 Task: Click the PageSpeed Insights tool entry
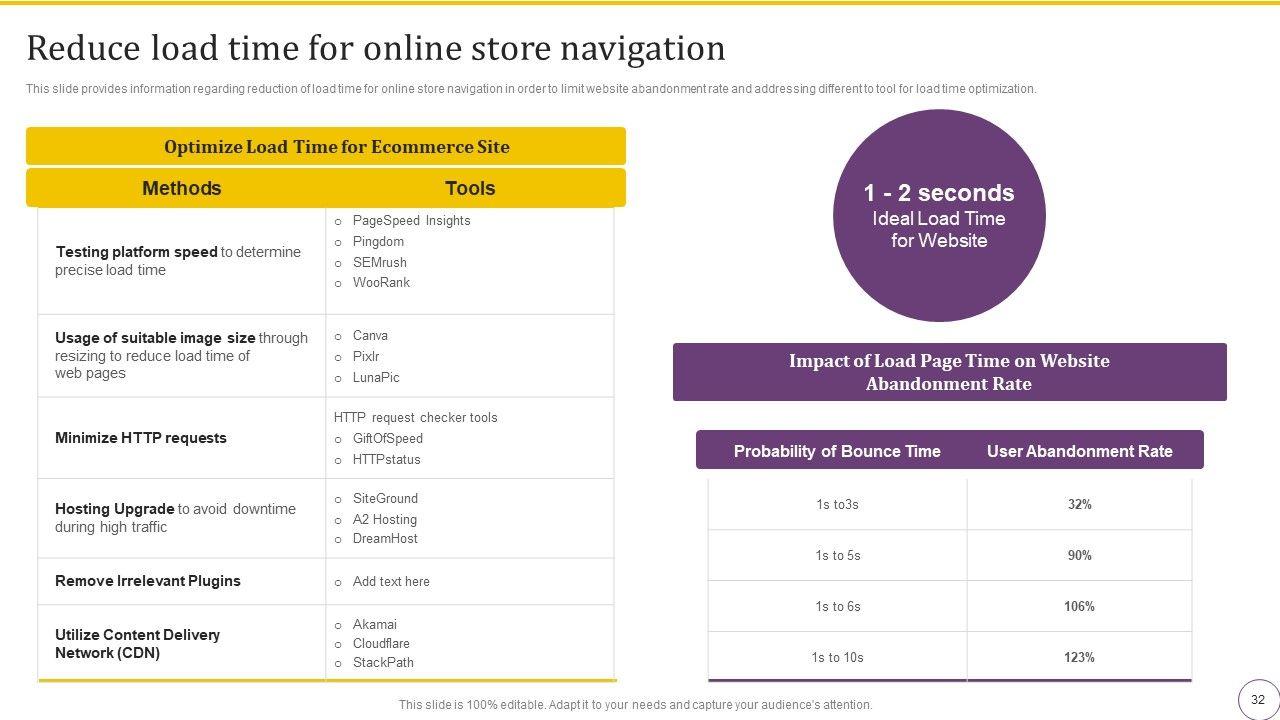(411, 221)
